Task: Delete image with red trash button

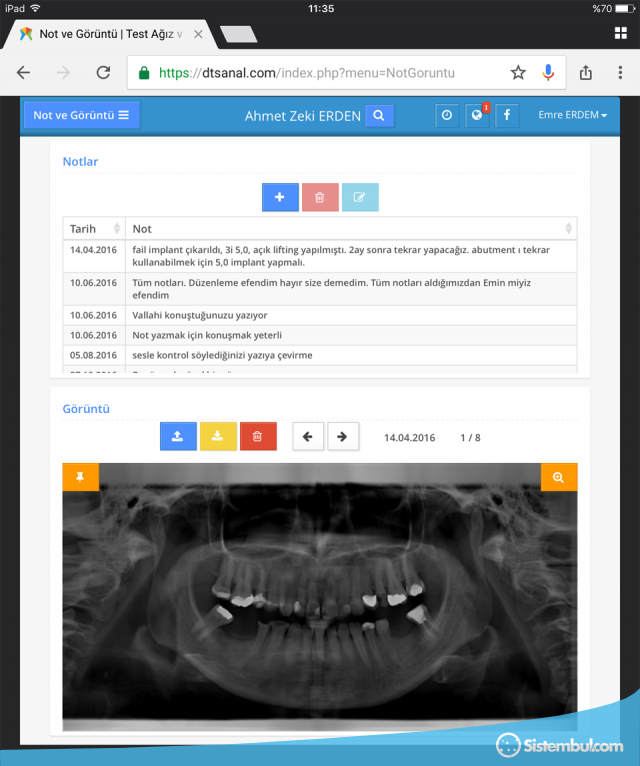Action: click(x=258, y=436)
